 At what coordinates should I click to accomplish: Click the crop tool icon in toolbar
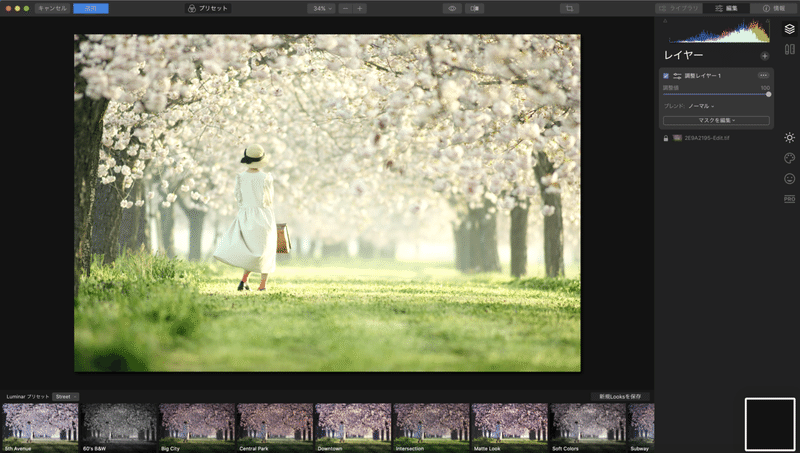[569, 8]
